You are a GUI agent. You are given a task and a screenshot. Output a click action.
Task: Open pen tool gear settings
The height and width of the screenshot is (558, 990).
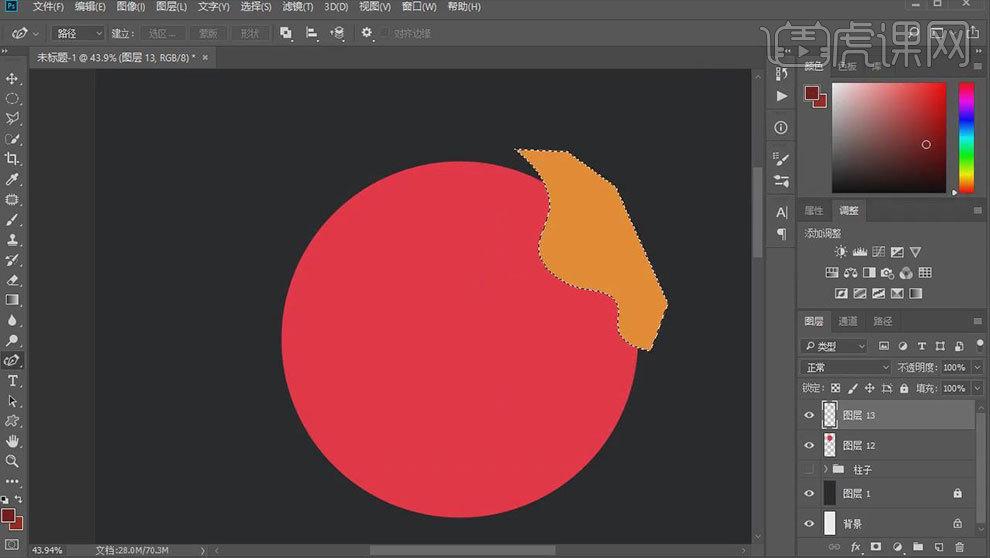(366, 33)
